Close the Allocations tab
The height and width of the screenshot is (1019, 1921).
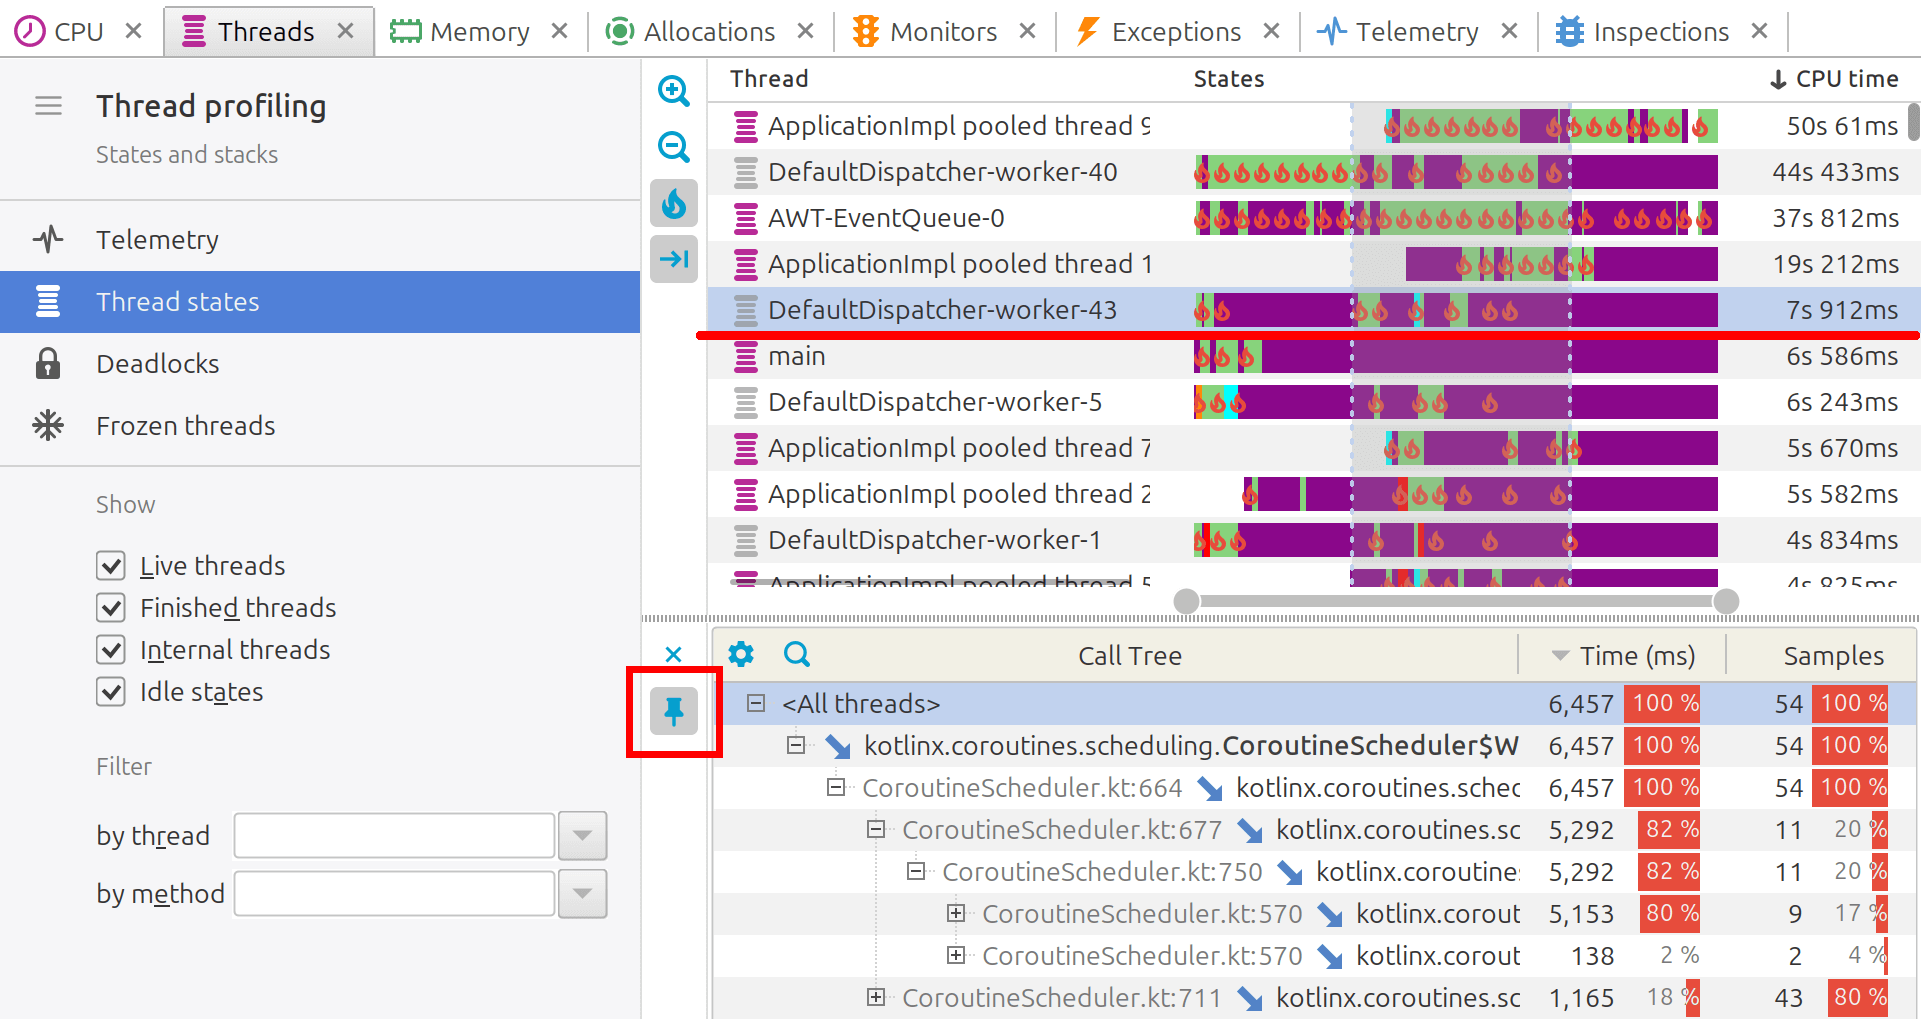pyautogui.click(x=805, y=31)
